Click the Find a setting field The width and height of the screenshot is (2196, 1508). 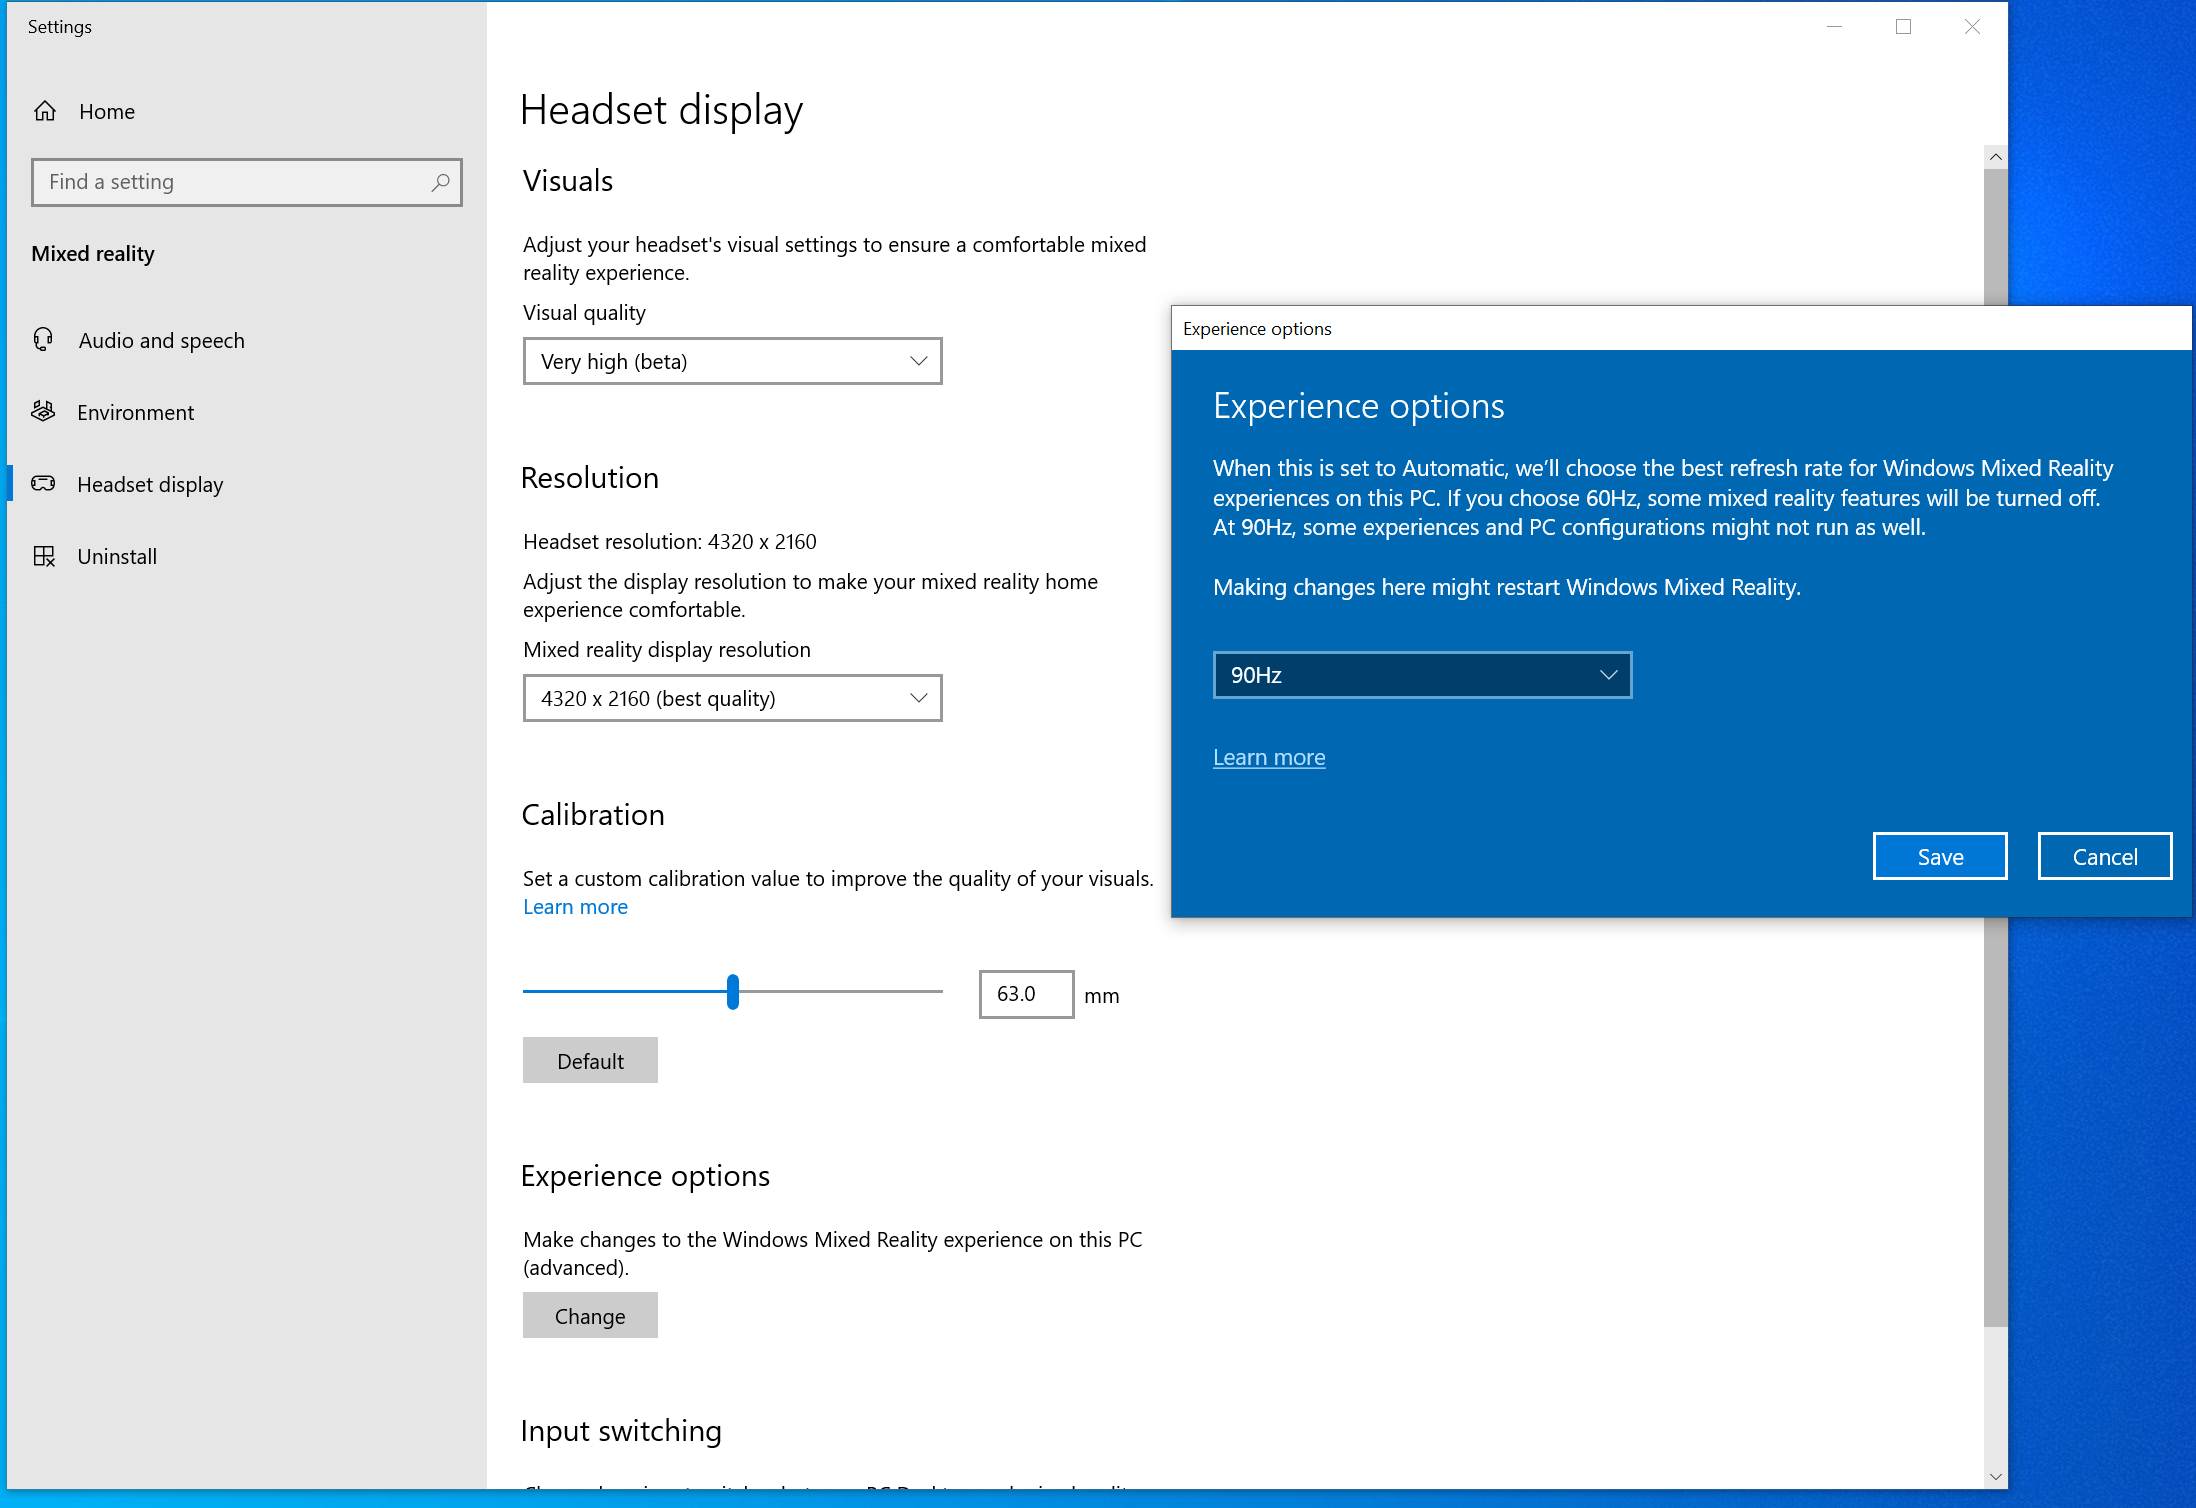[x=230, y=182]
